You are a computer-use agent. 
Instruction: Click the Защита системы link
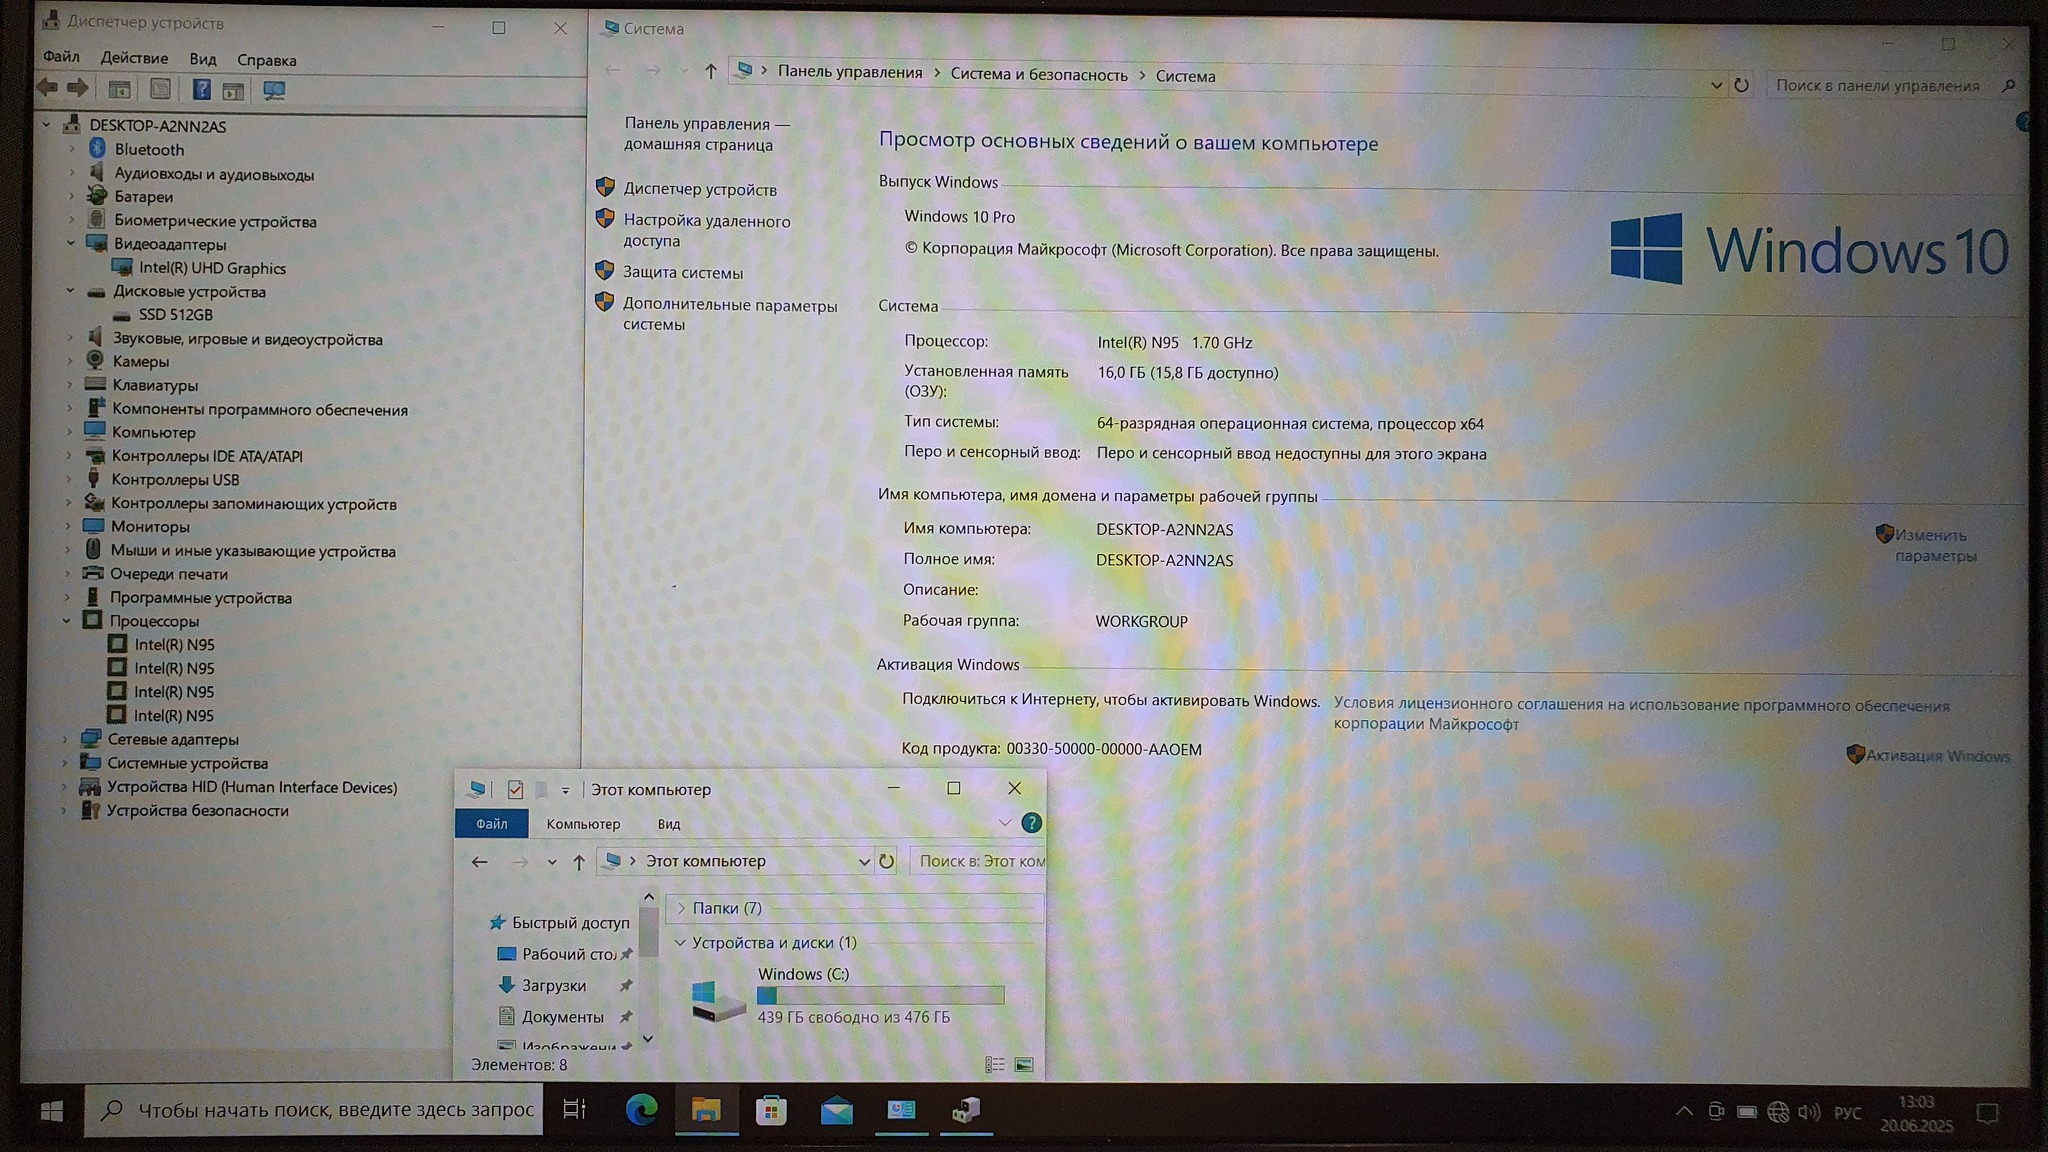682,272
